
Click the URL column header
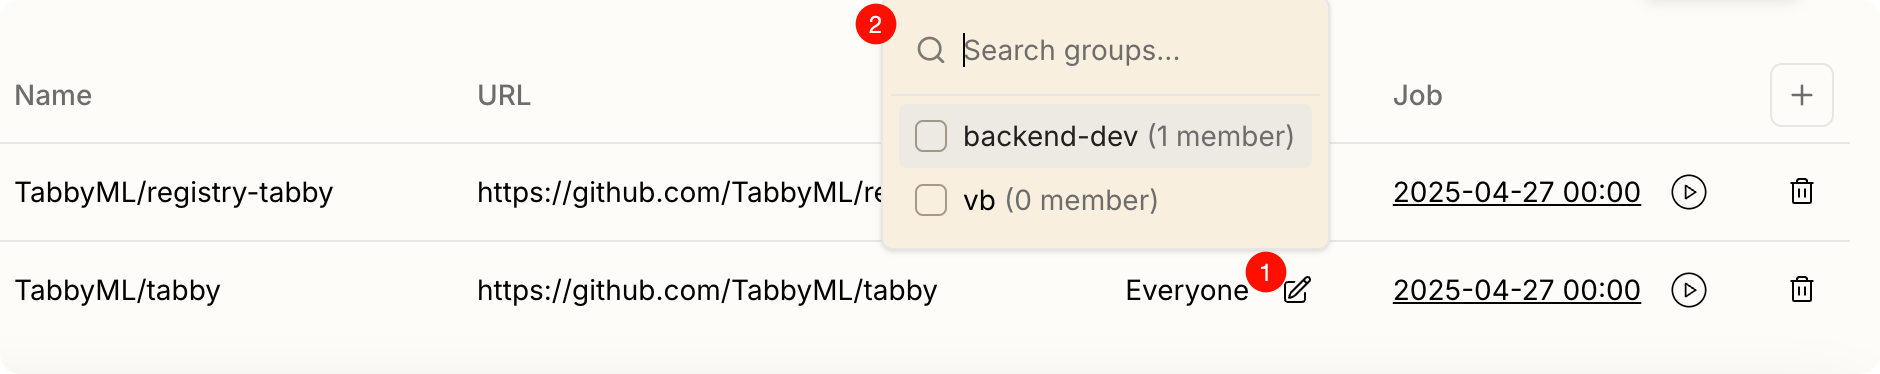504,95
